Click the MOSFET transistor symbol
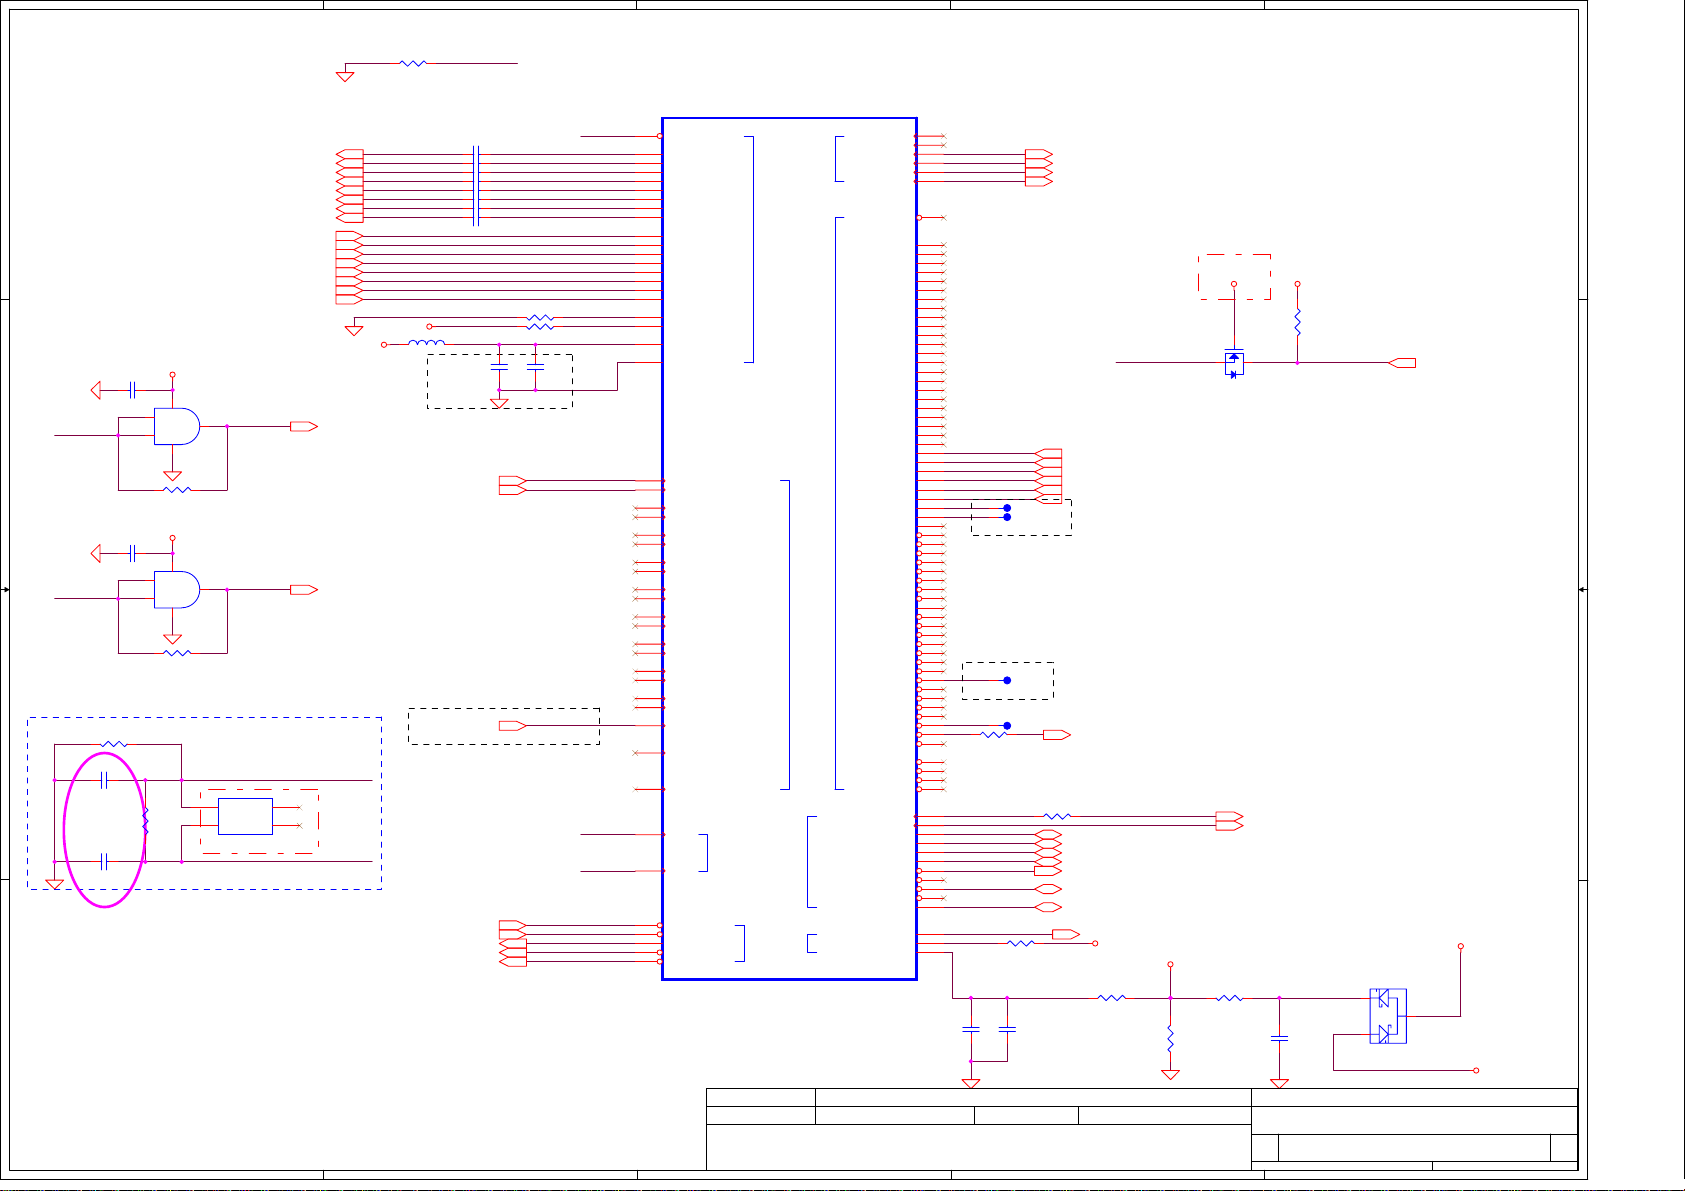 point(1234,363)
